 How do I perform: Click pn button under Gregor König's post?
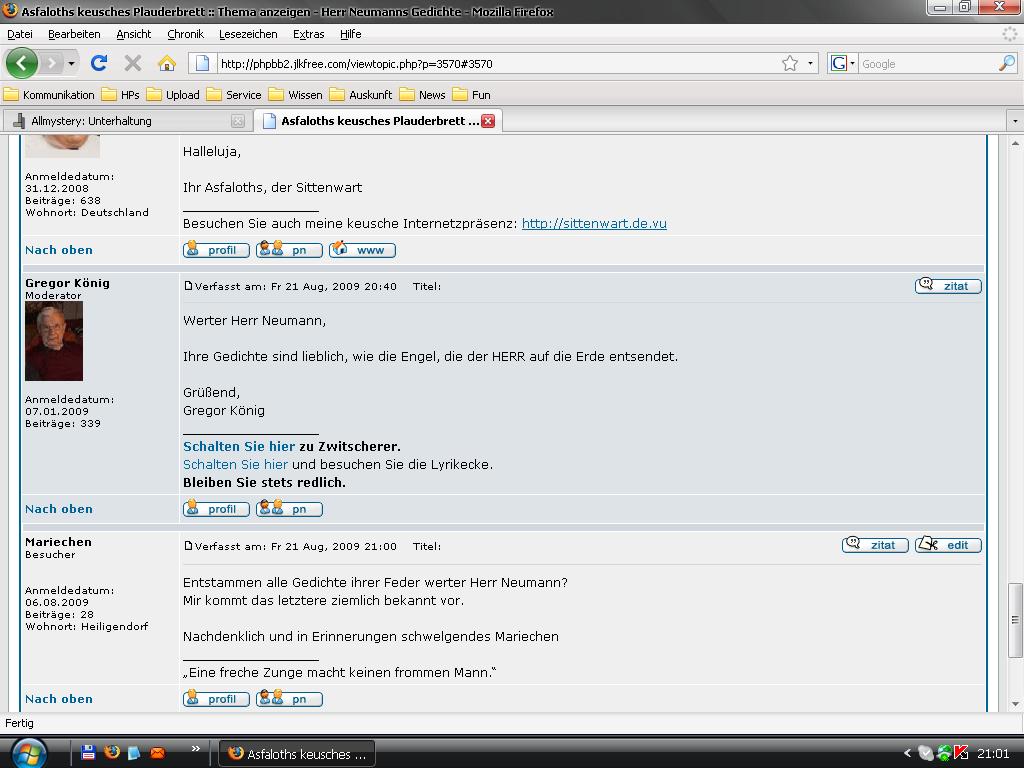pyautogui.click(x=289, y=509)
